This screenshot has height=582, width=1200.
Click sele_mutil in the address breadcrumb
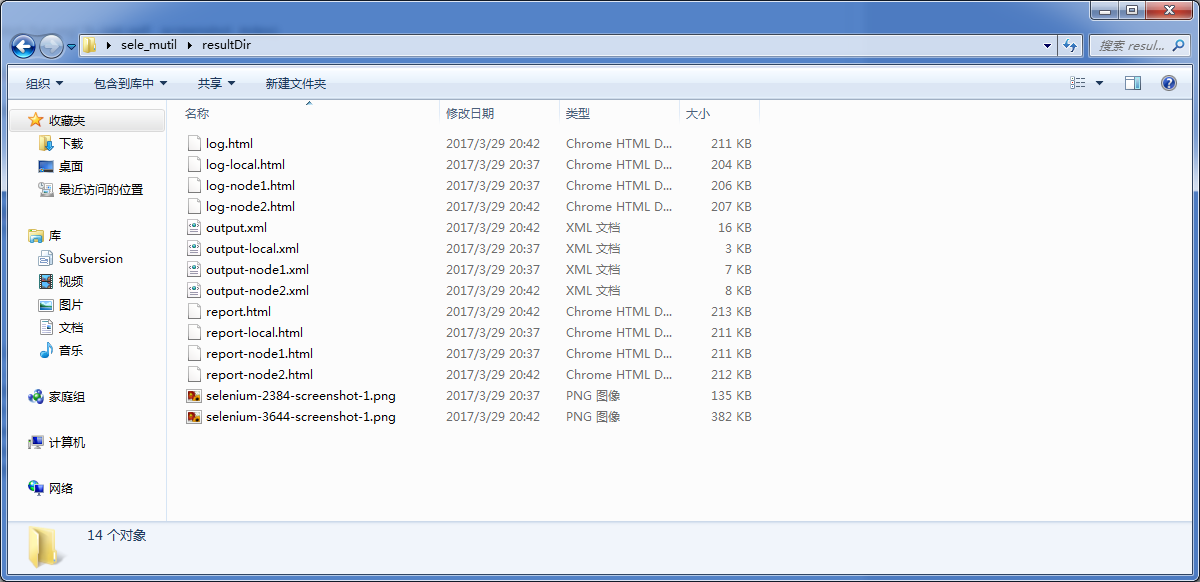148,46
